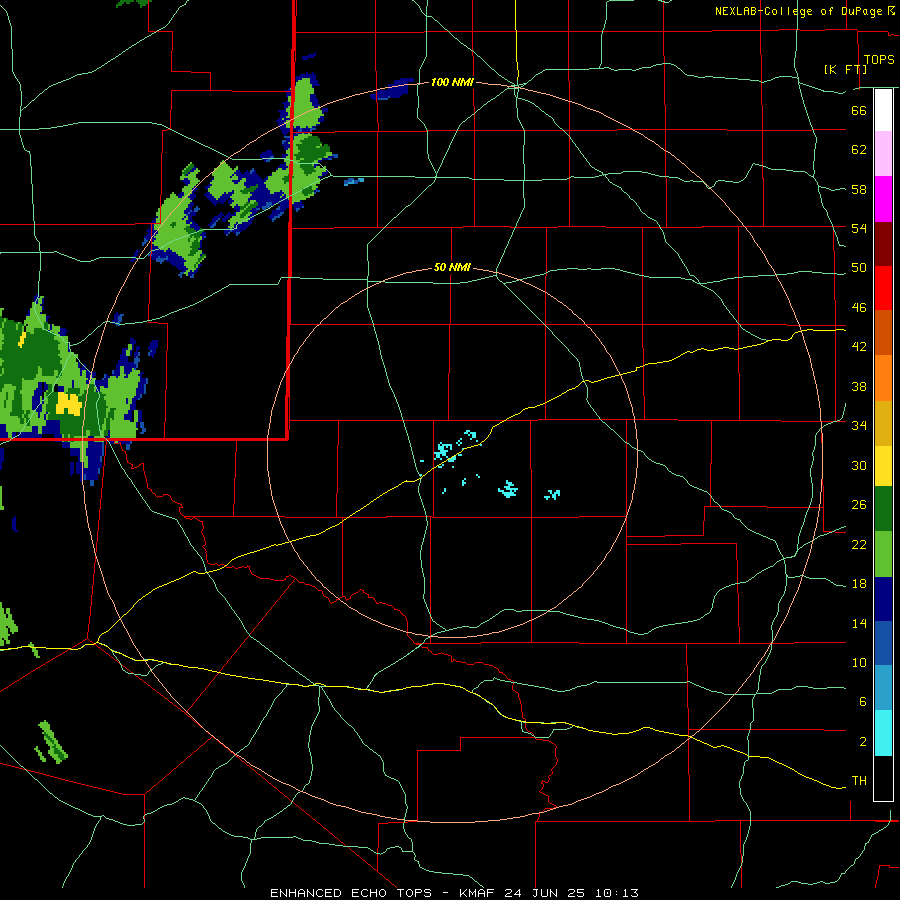Image resolution: width=900 pixels, height=900 pixels.
Task: Click the '22' legend value
Action: coord(859,544)
